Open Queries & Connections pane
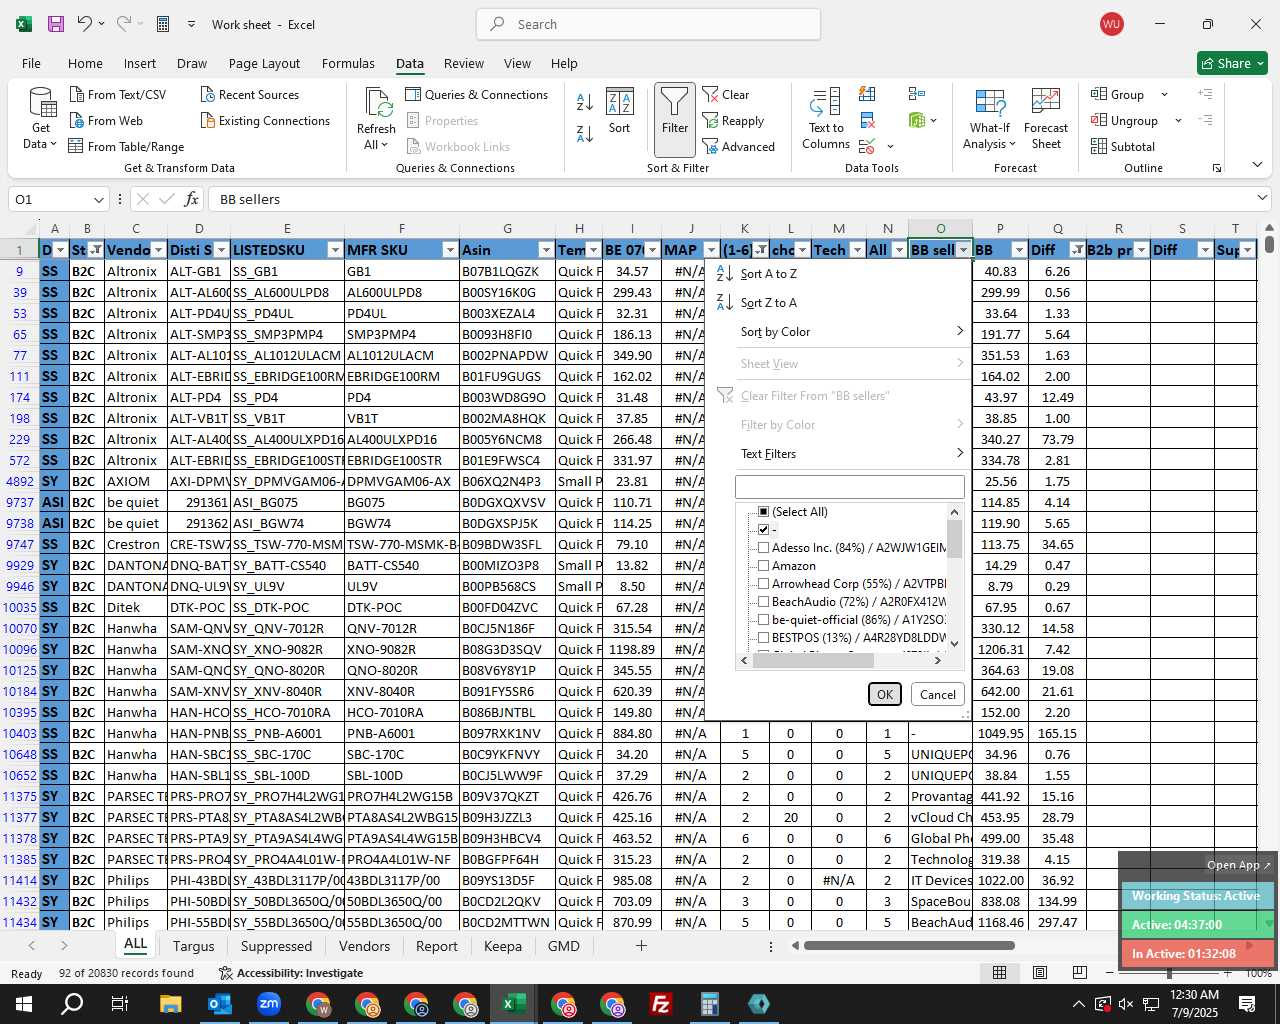Image resolution: width=1280 pixels, height=1024 pixels. click(x=477, y=95)
